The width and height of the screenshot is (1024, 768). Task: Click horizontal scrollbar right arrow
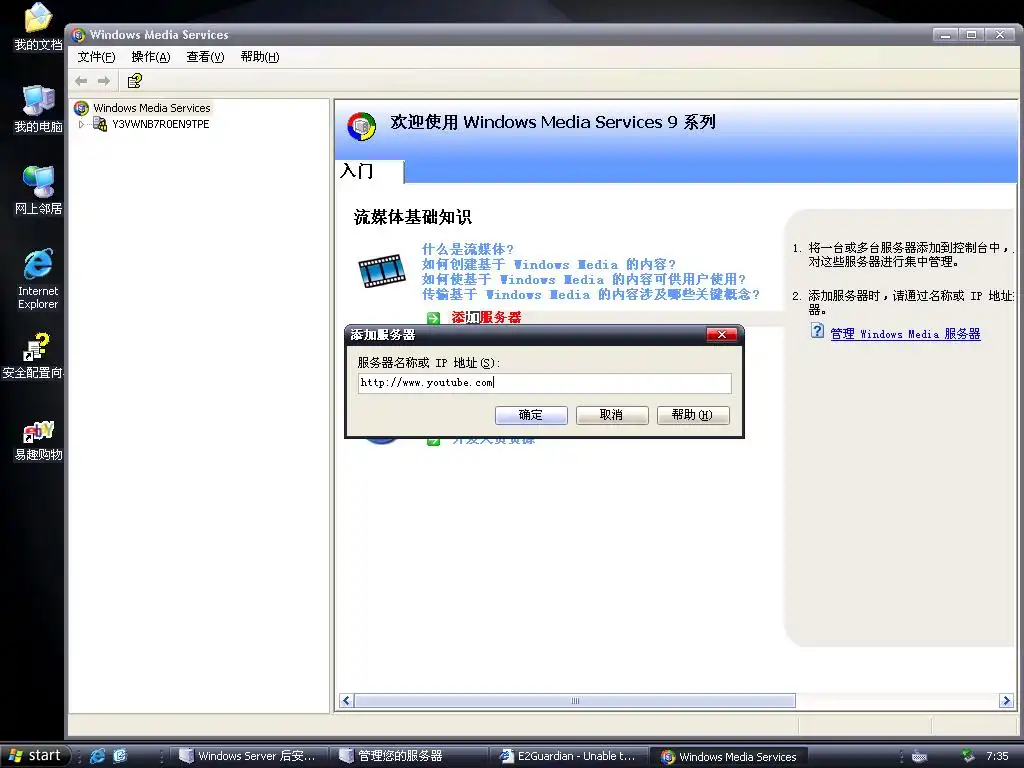click(1006, 701)
